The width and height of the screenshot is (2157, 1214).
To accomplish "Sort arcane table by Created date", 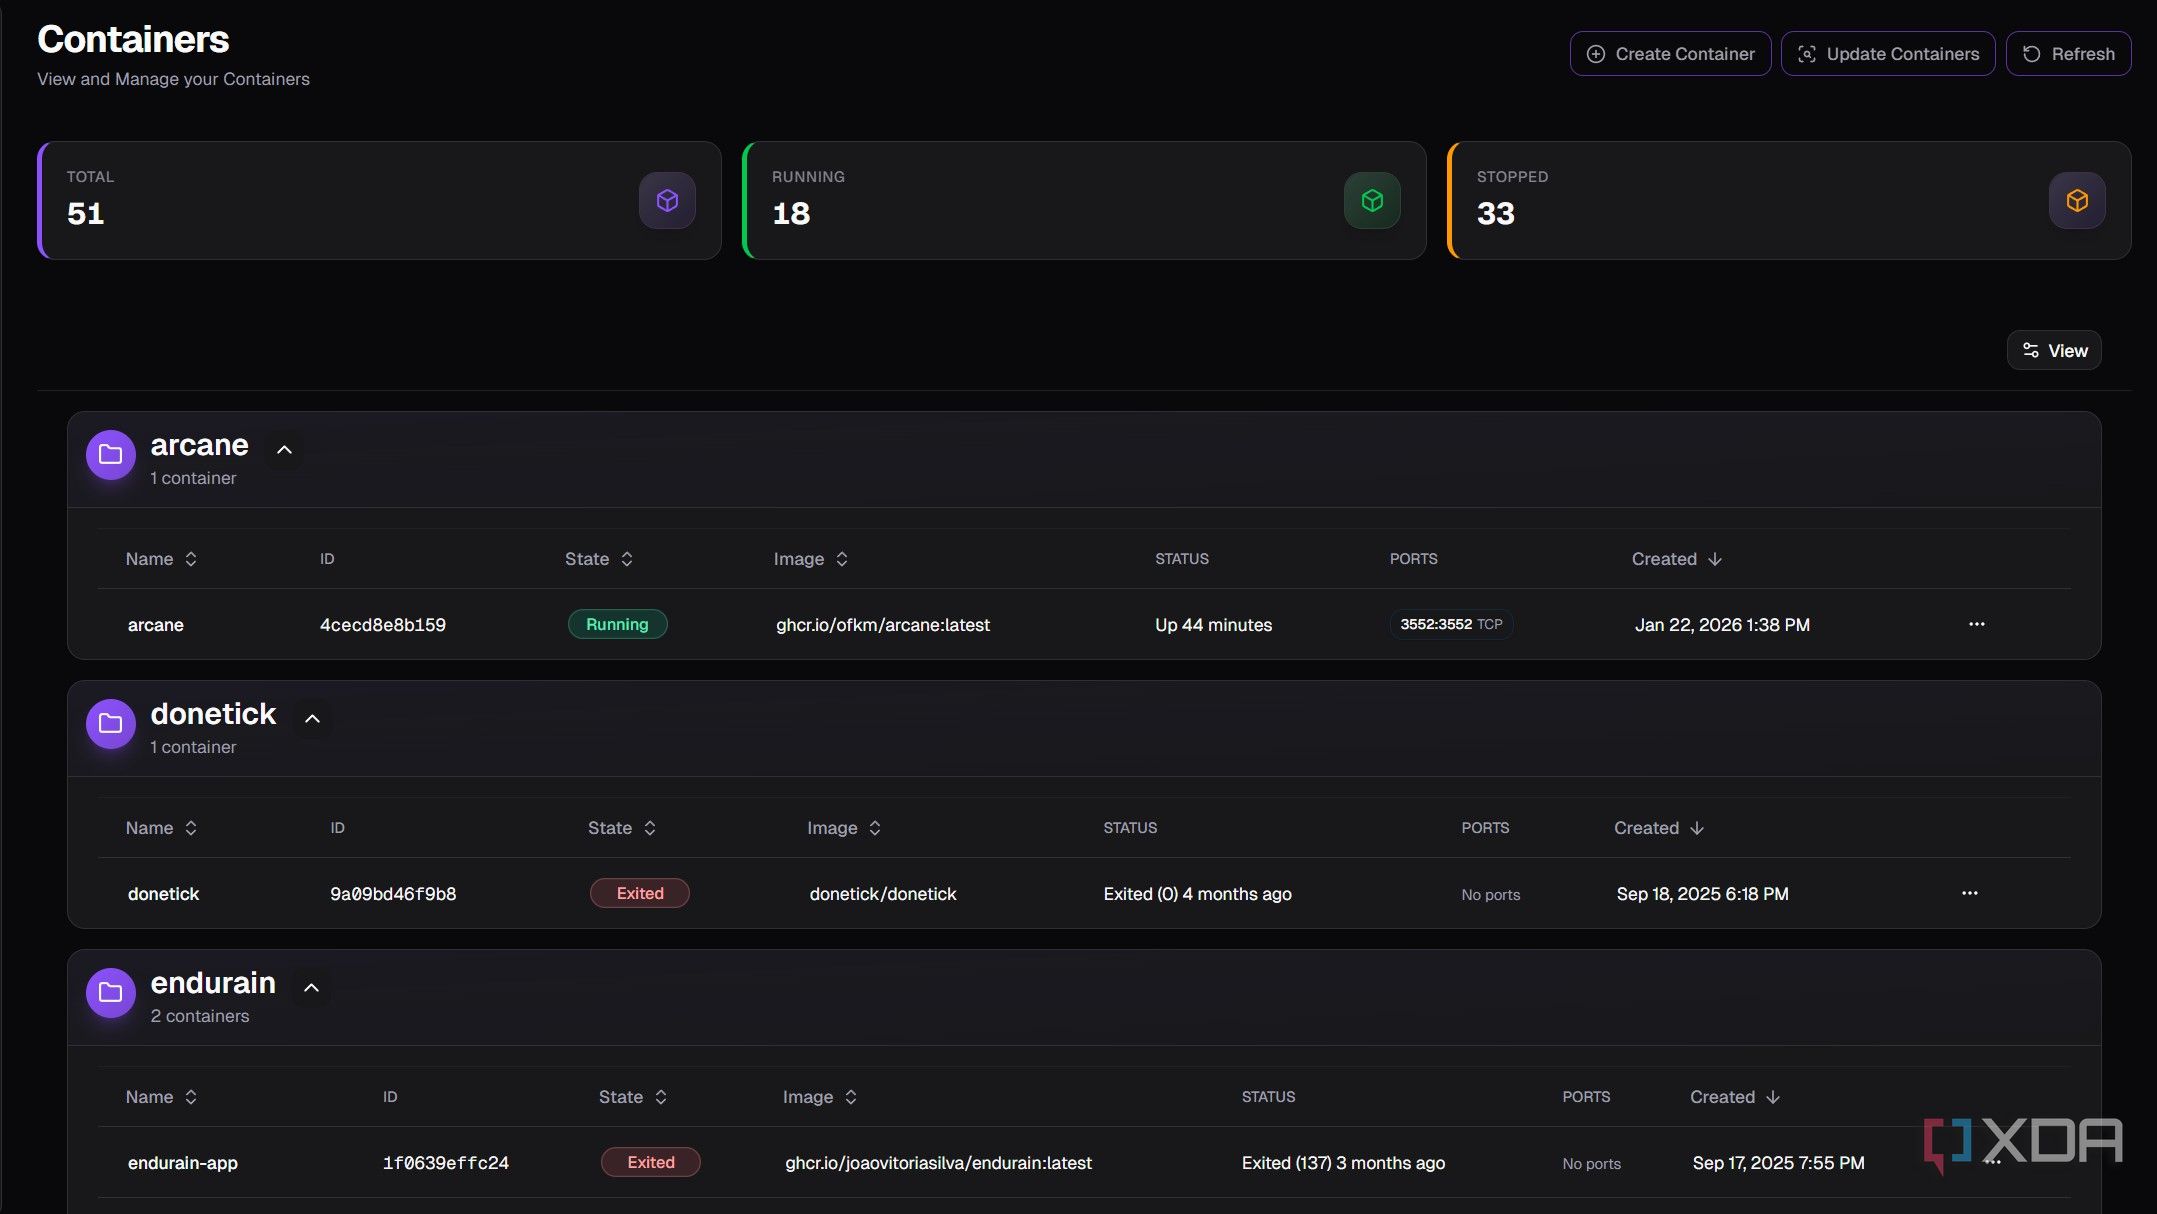I will click(x=1677, y=559).
